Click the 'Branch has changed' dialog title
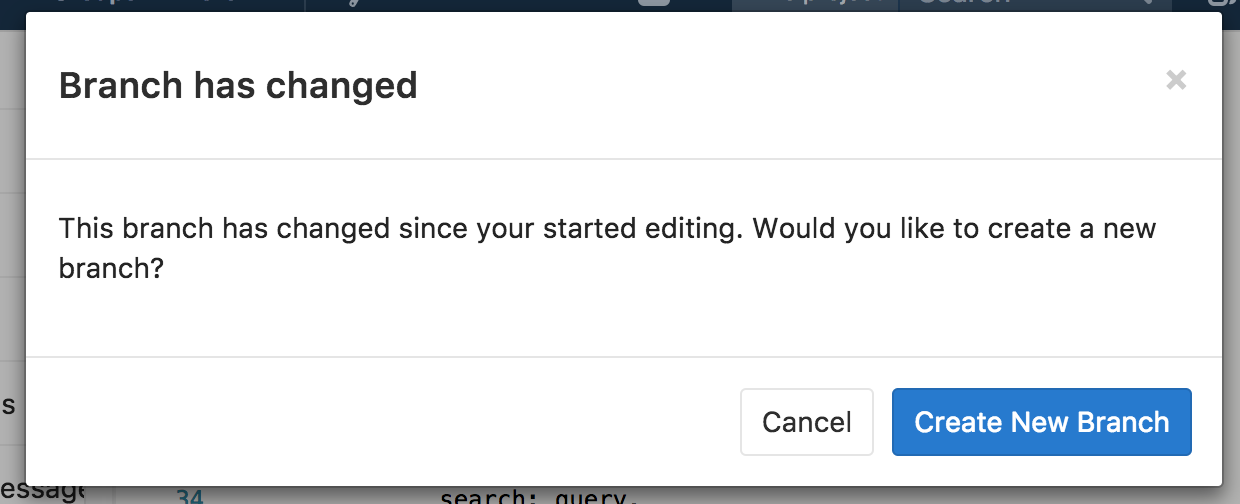1240x504 pixels. tap(238, 86)
